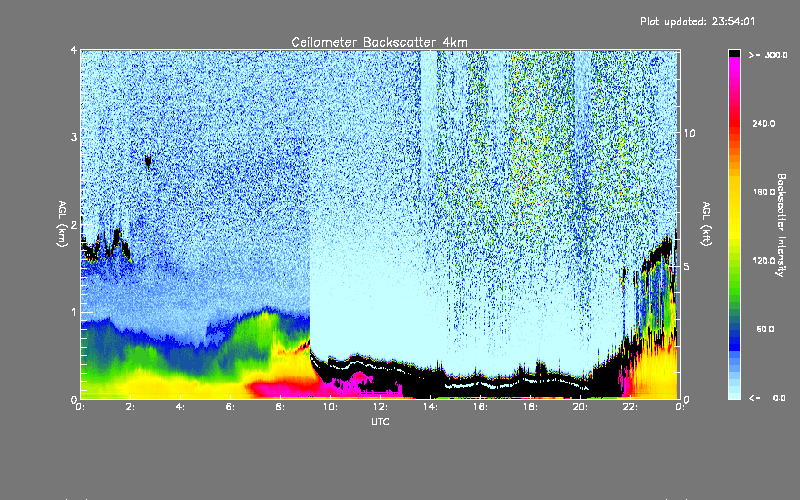This screenshot has width=800, height=500.
Task: Click the '120.0' colorbar value label
Action: pyautogui.click(x=764, y=261)
